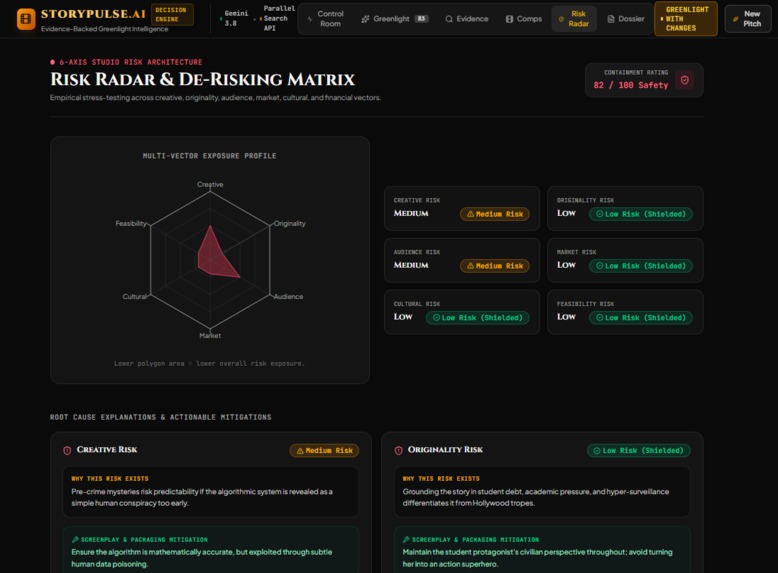Switch to the Greenlight tab
Image resolution: width=778 pixels, height=573 pixels.
394,19
